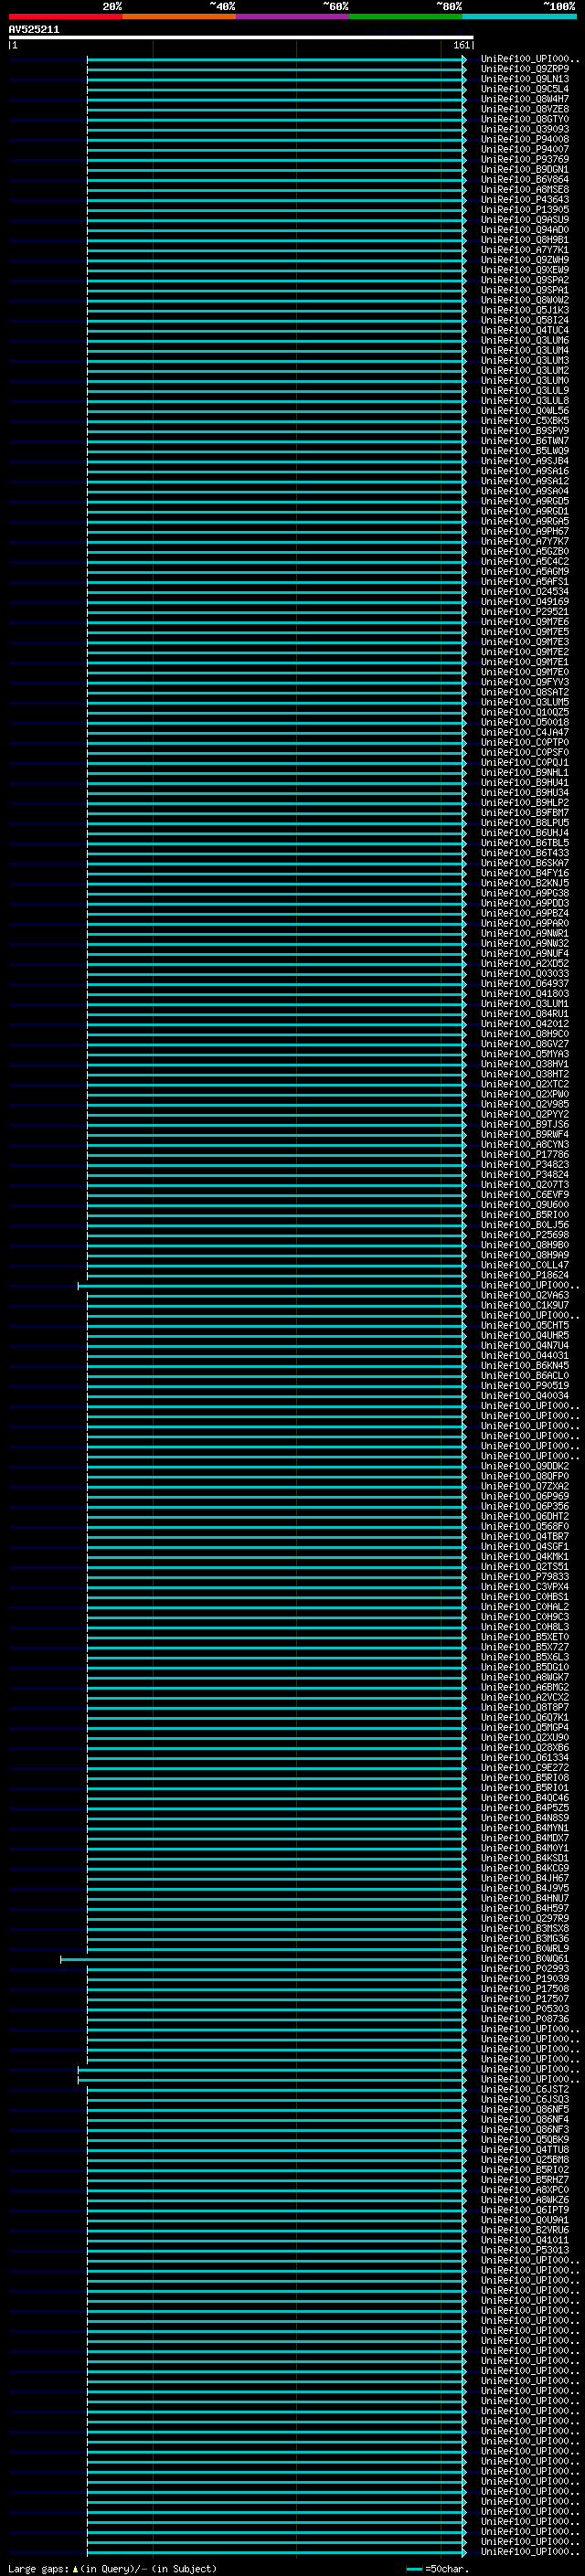Click the =50char scale legend
The image size is (585, 2576).
[438, 2569]
